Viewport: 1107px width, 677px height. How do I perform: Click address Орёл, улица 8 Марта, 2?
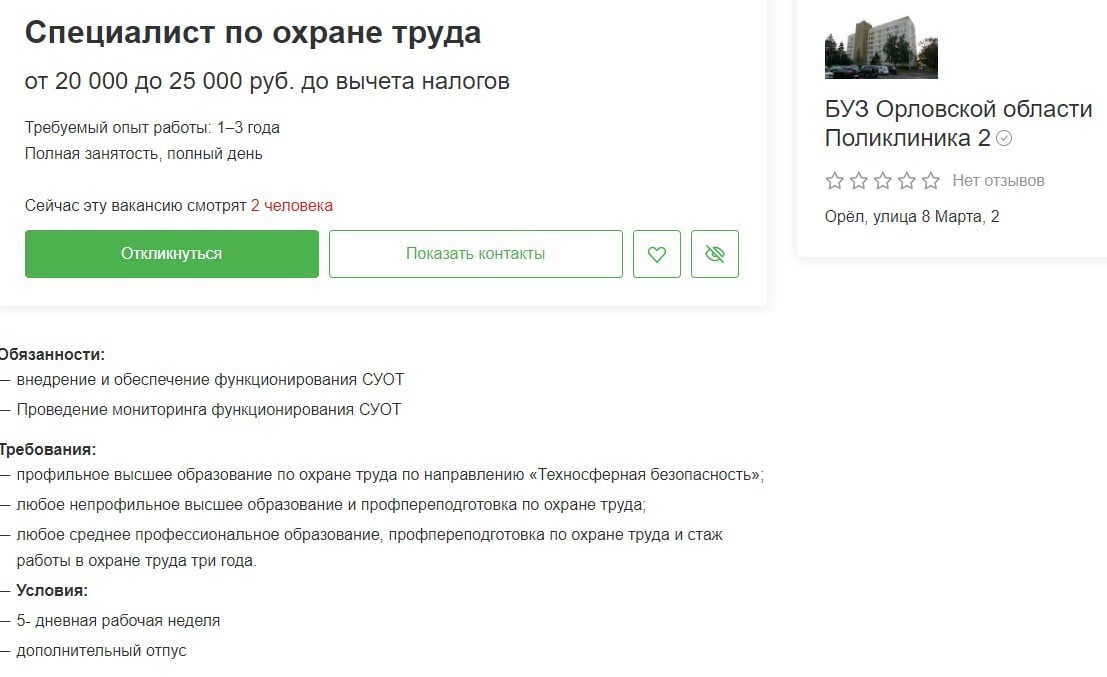912,217
